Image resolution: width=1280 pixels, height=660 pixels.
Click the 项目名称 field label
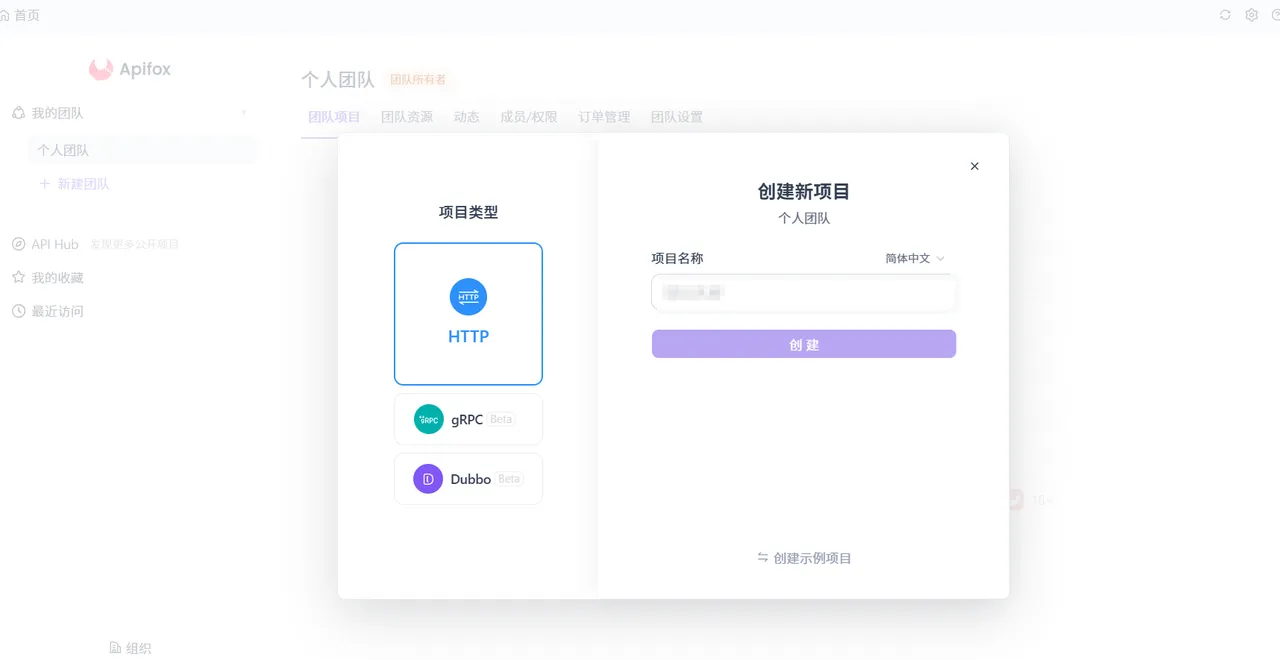(677, 258)
